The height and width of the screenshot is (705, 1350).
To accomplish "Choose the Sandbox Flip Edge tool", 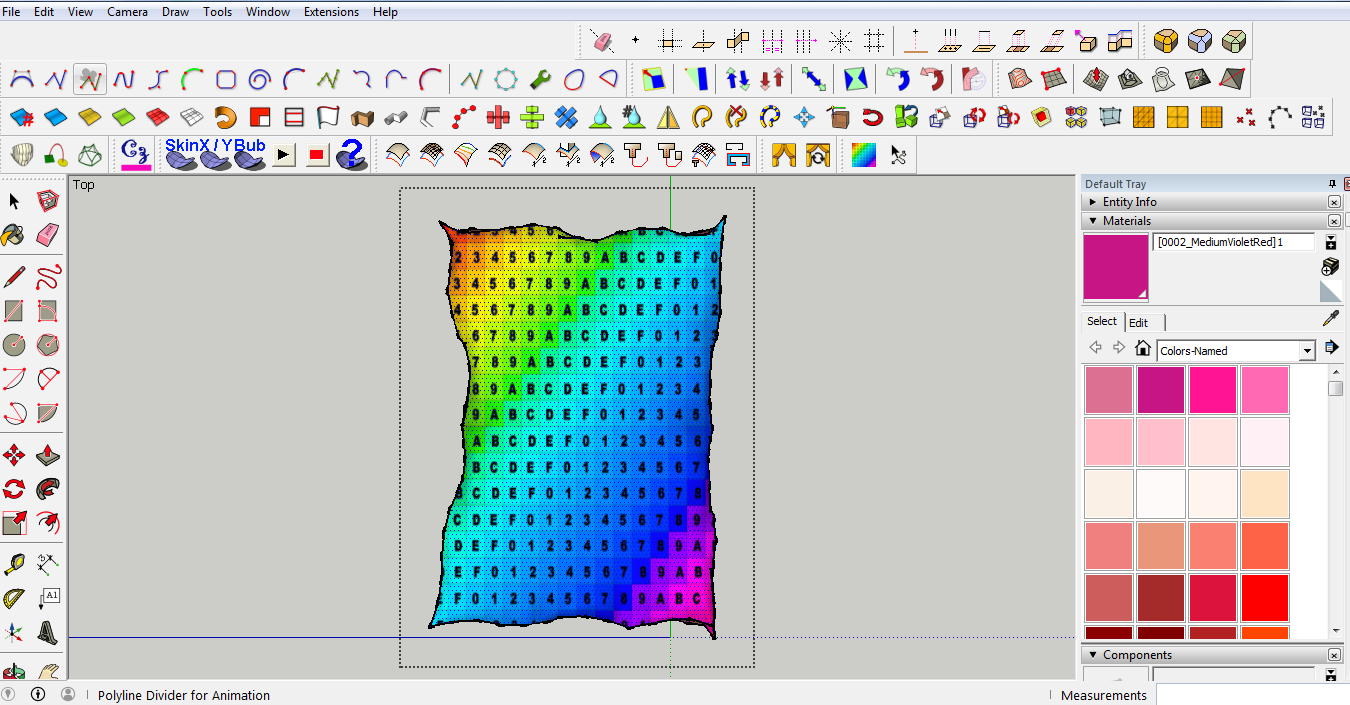I will (1233, 78).
